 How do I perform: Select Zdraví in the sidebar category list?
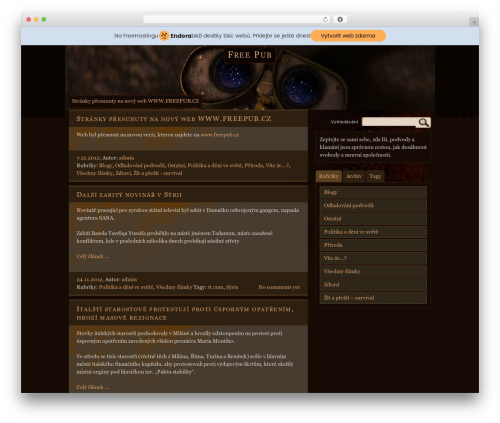[x=373, y=285]
